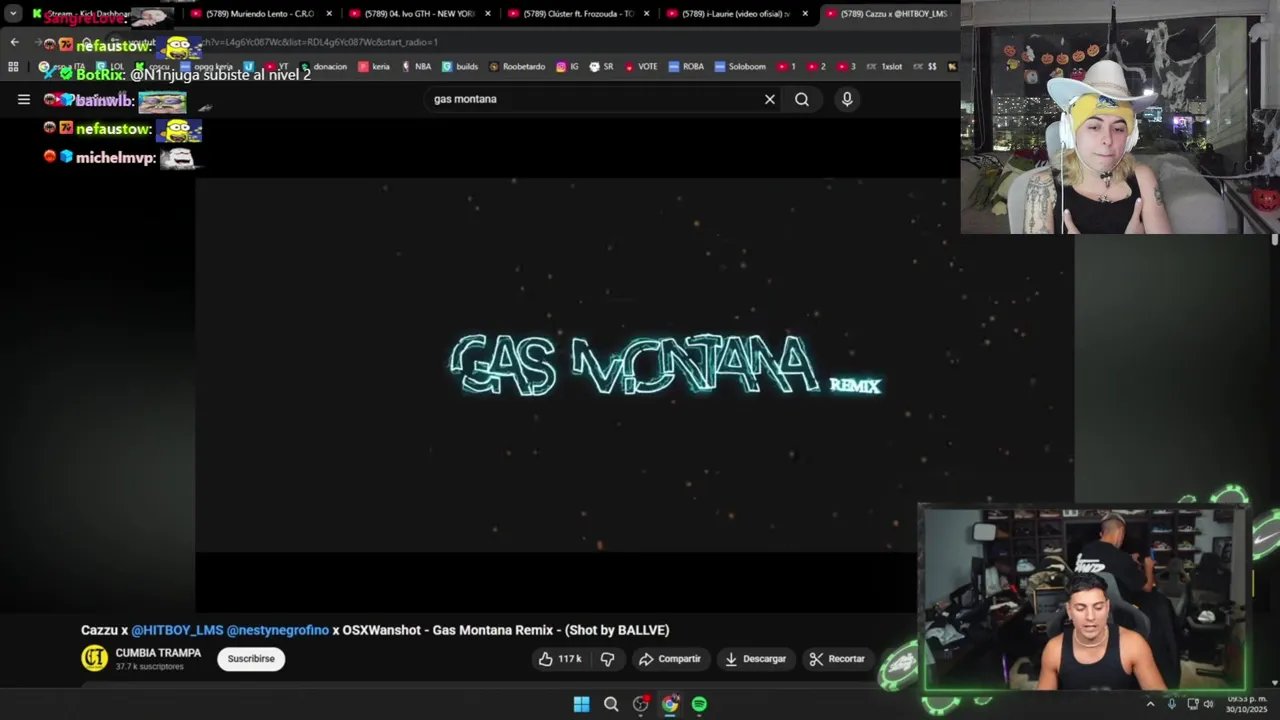The width and height of the screenshot is (1280, 720).
Task: Open CUMBIA TRAMPA channel avatar
Action: click(94, 658)
